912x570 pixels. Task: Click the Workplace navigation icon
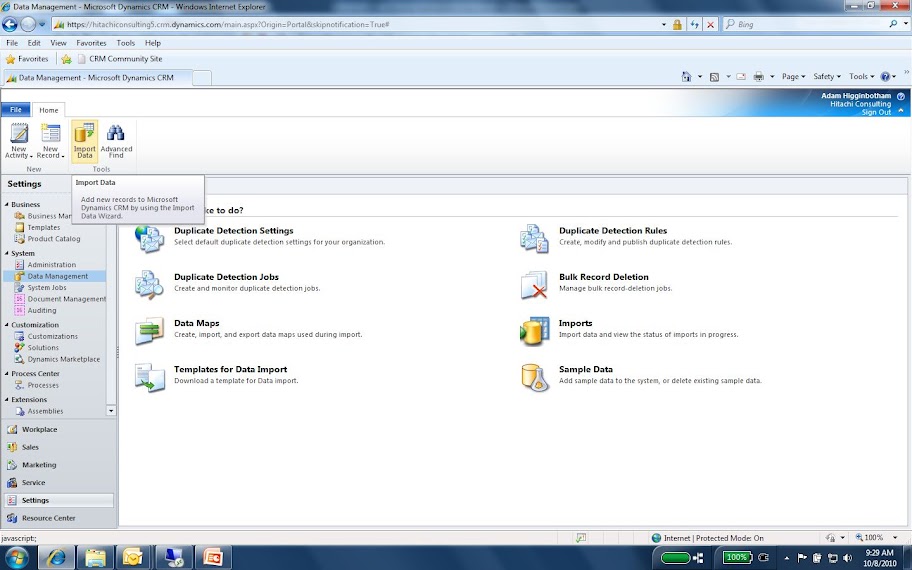[x=12, y=429]
